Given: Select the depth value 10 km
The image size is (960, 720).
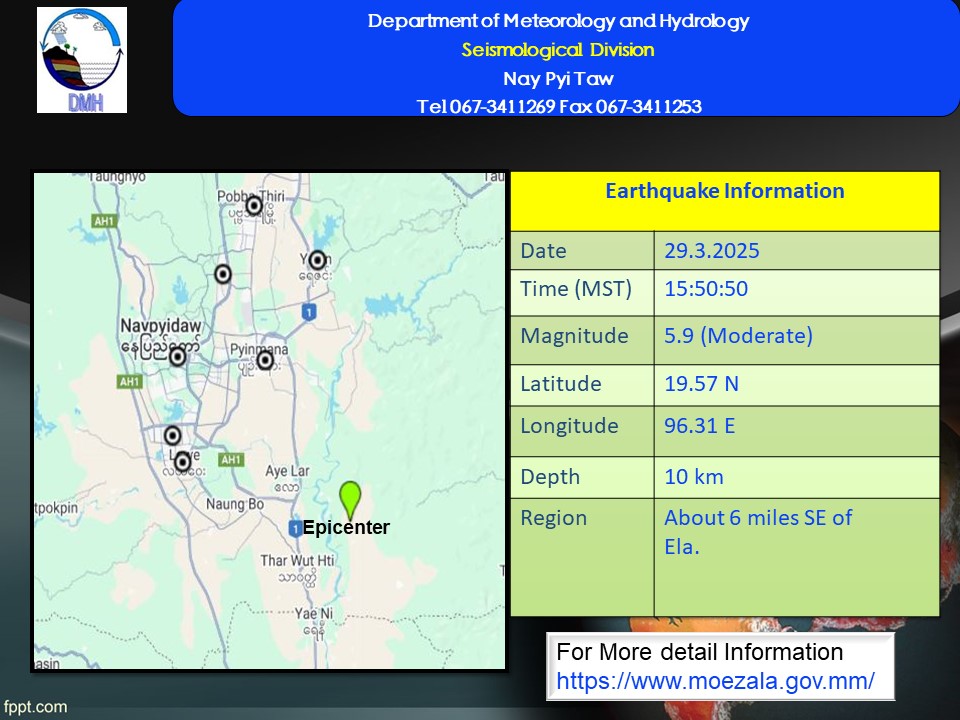Looking at the screenshot, I should (693, 477).
